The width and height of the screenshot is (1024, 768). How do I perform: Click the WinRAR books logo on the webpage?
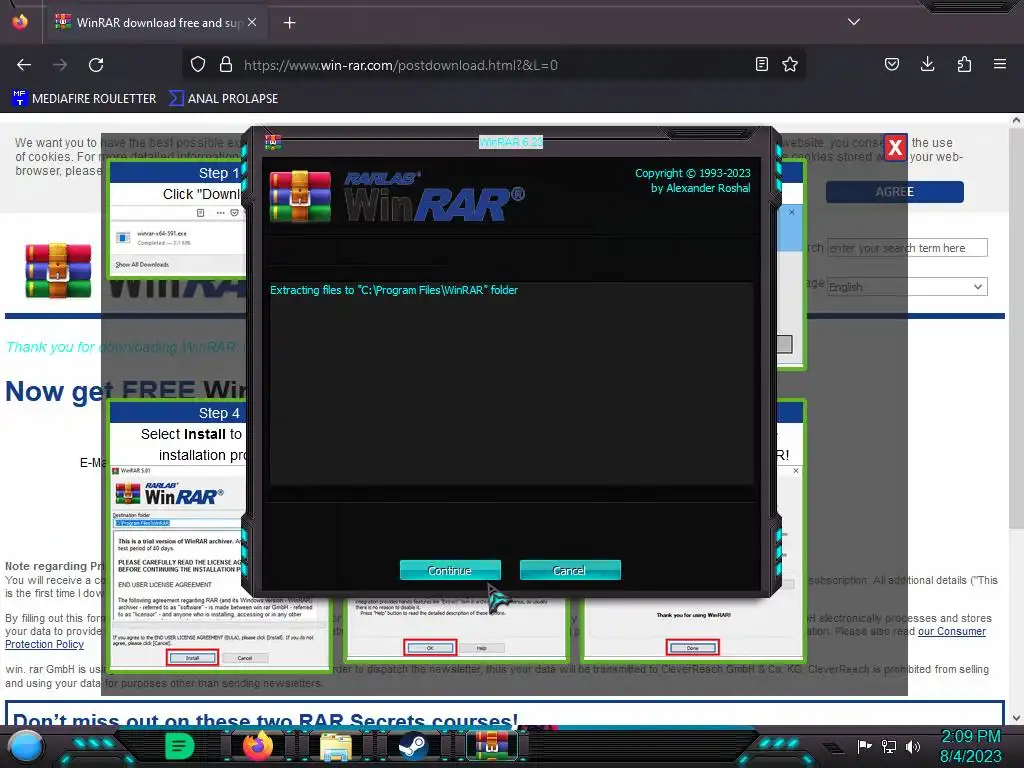58,270
